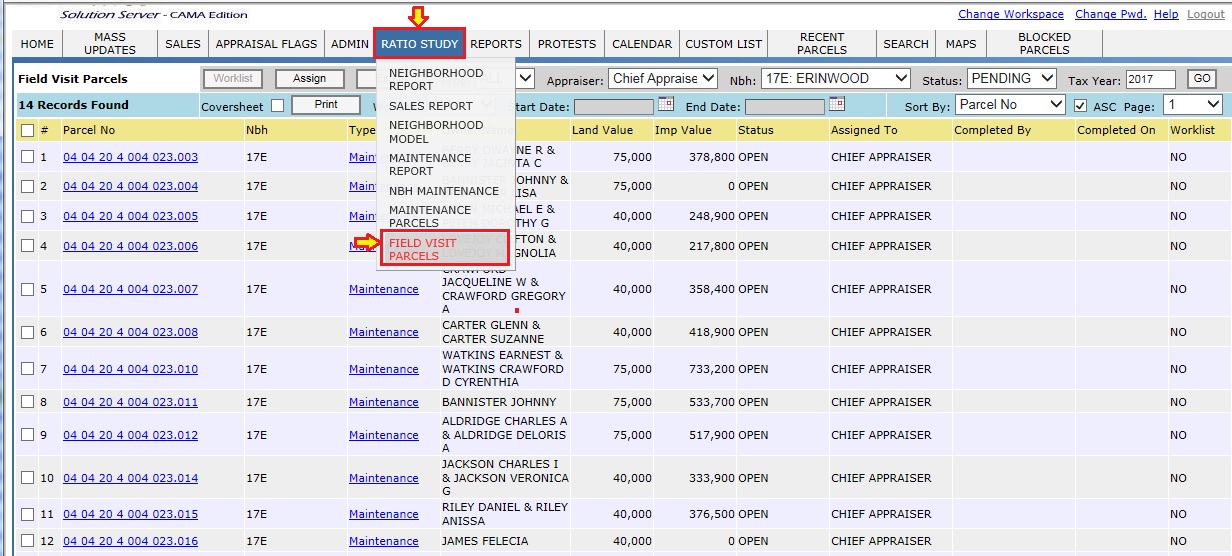The width and height of the screenshot is (1232, 556).
Task: Change the Page number dropdown
Action: [x=1193, y=105]
